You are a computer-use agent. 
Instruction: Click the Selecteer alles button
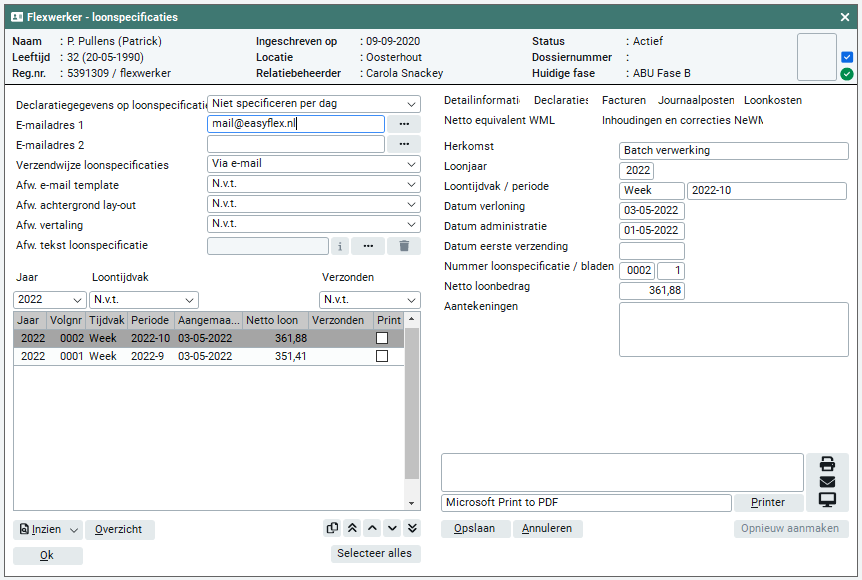click(376, 553)
